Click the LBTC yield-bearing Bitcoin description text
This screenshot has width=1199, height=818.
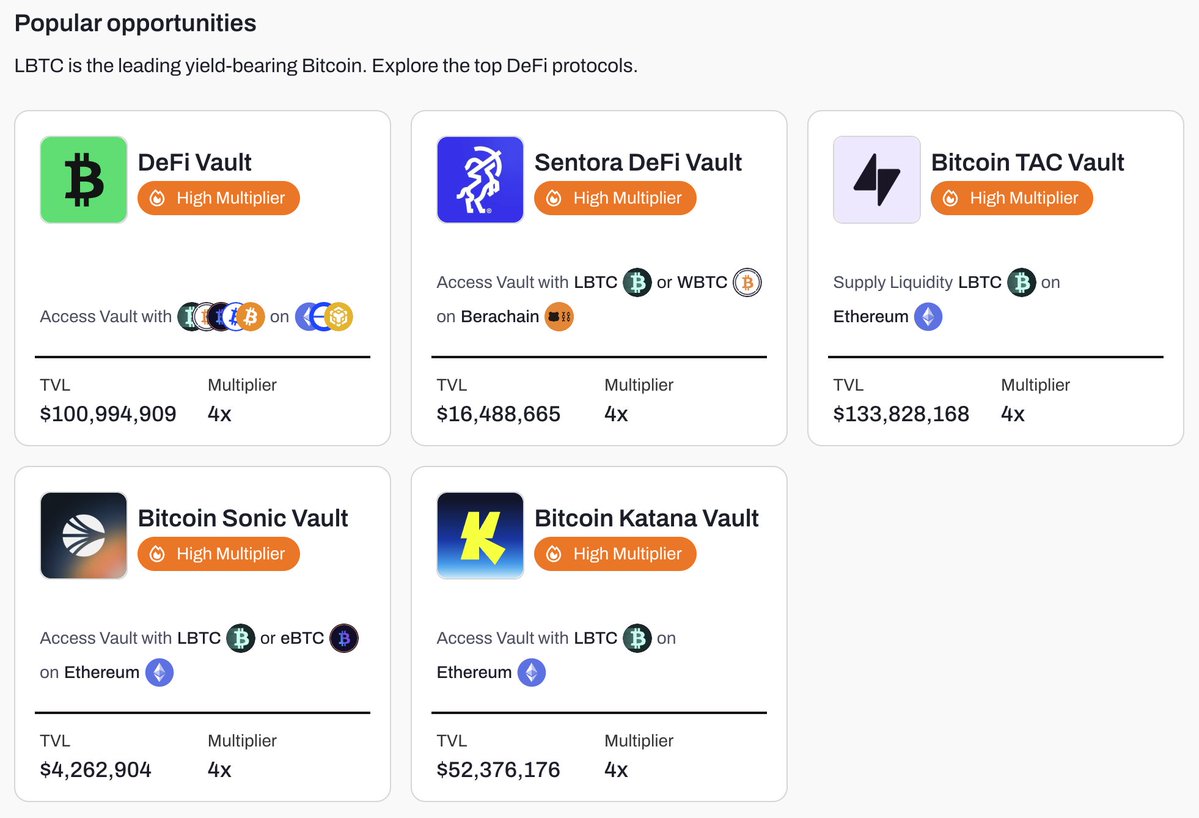326,66
